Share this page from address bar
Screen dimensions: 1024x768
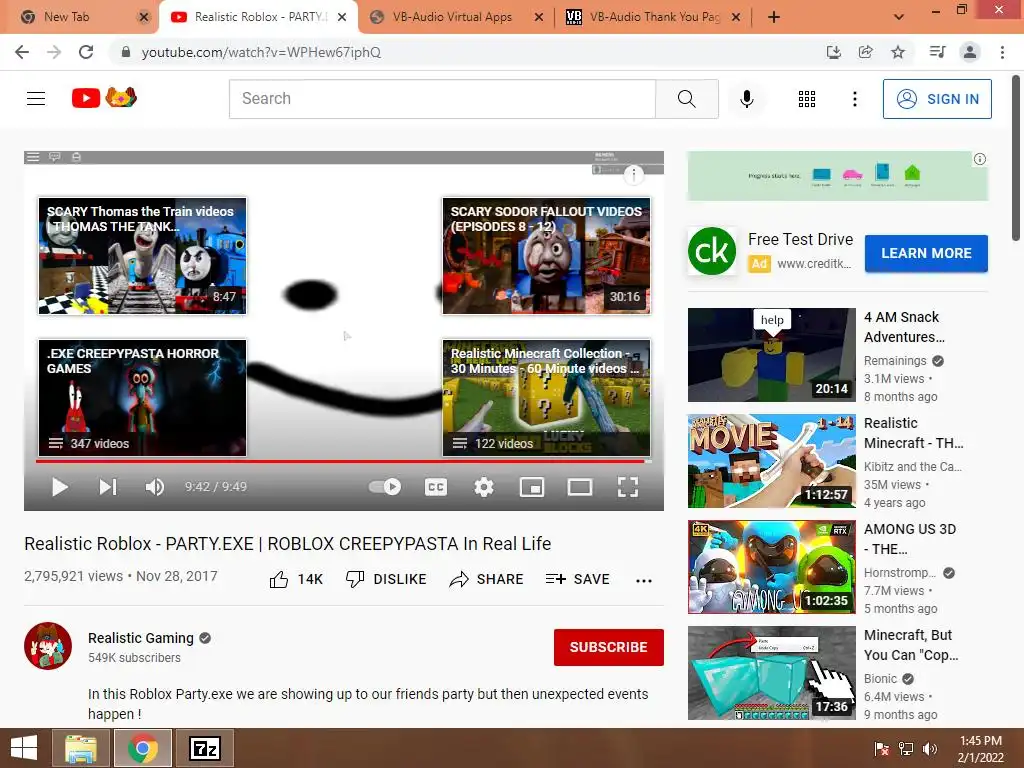click(x=865, y=52)
